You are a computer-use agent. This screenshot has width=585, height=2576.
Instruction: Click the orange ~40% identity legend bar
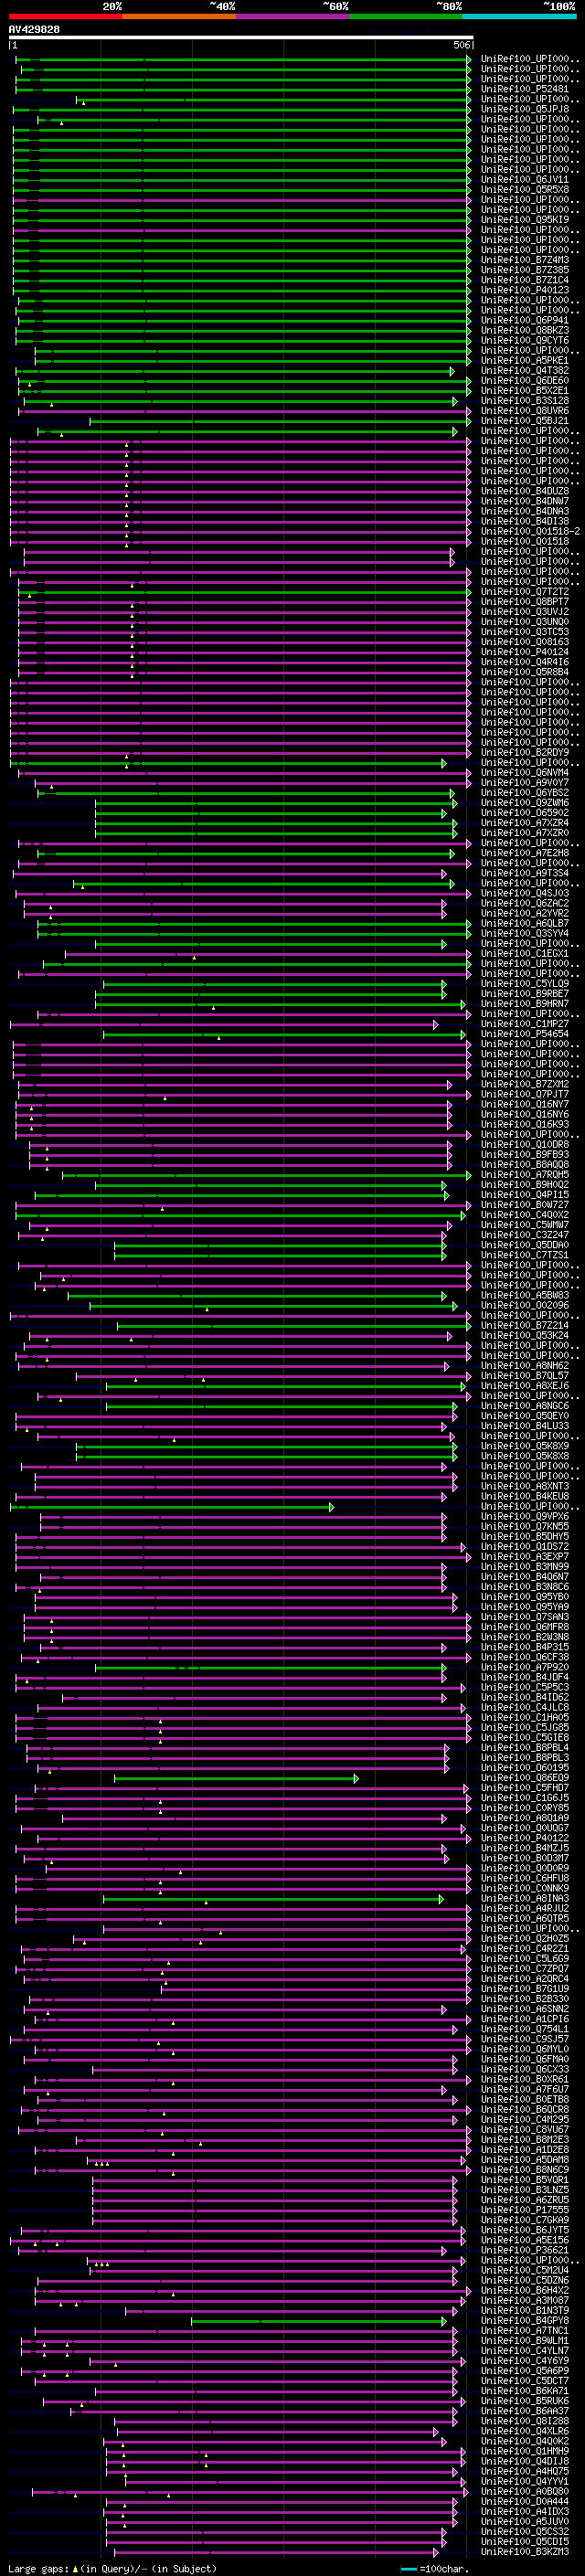pyautogui.click(x=179, y=16)
